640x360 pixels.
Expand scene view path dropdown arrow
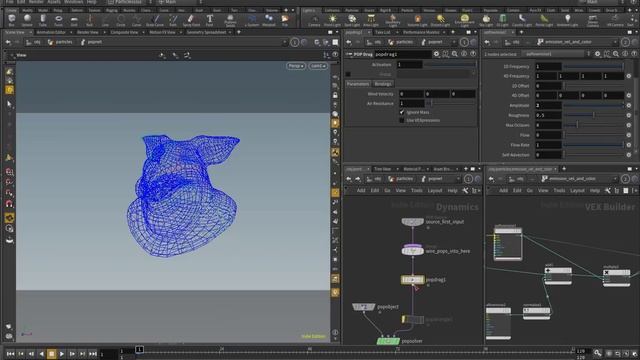point(284,42)
